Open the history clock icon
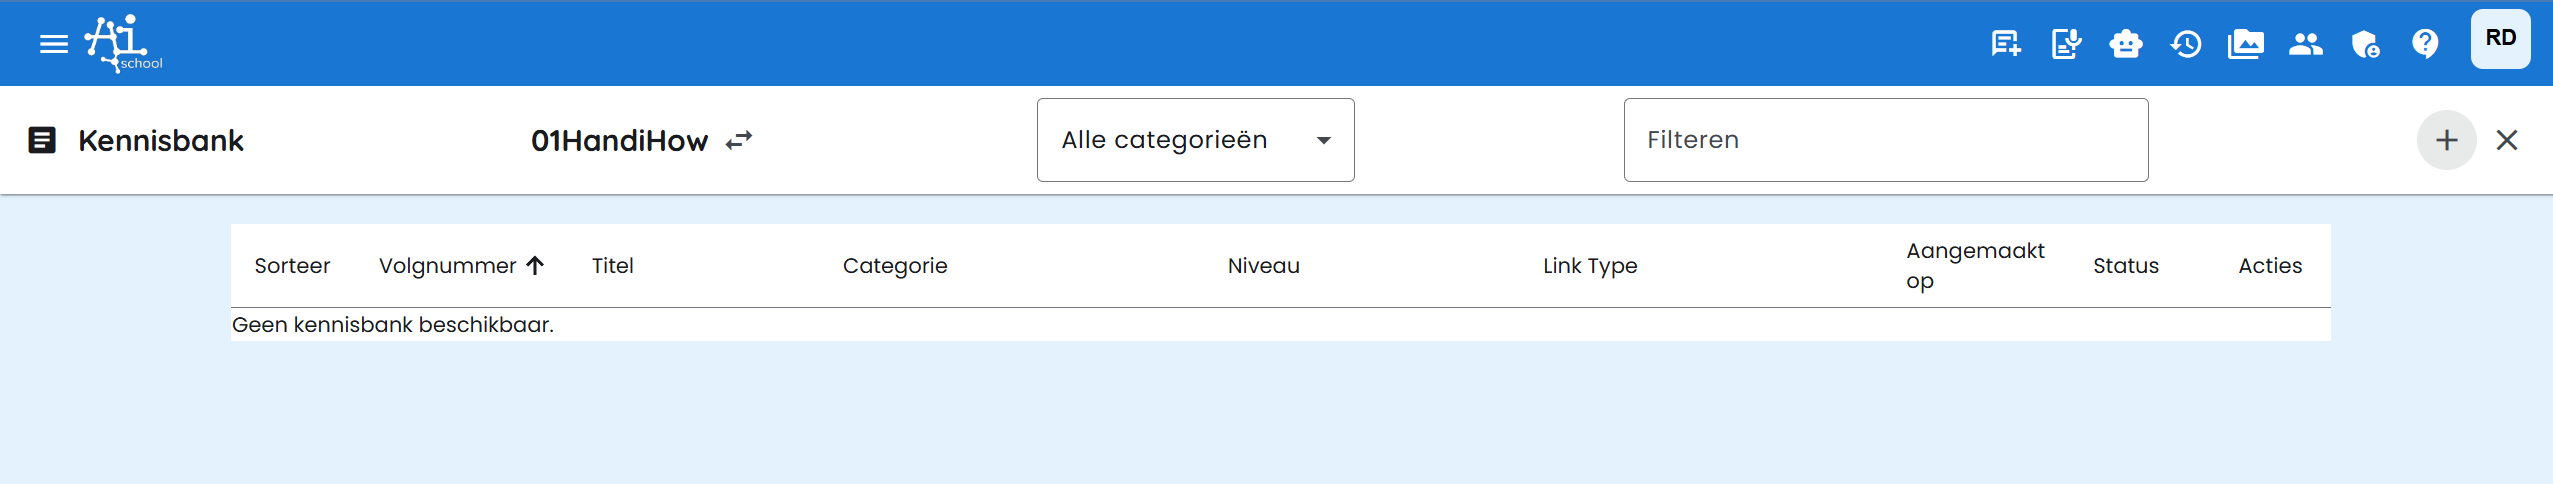Screen dimensions: 2553x484 2186,44
